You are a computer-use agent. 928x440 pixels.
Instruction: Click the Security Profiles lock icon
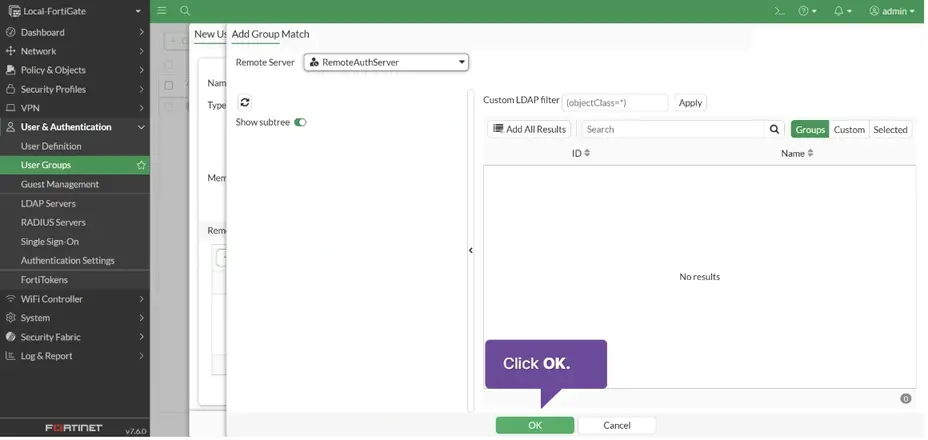(x=10, y=89)
